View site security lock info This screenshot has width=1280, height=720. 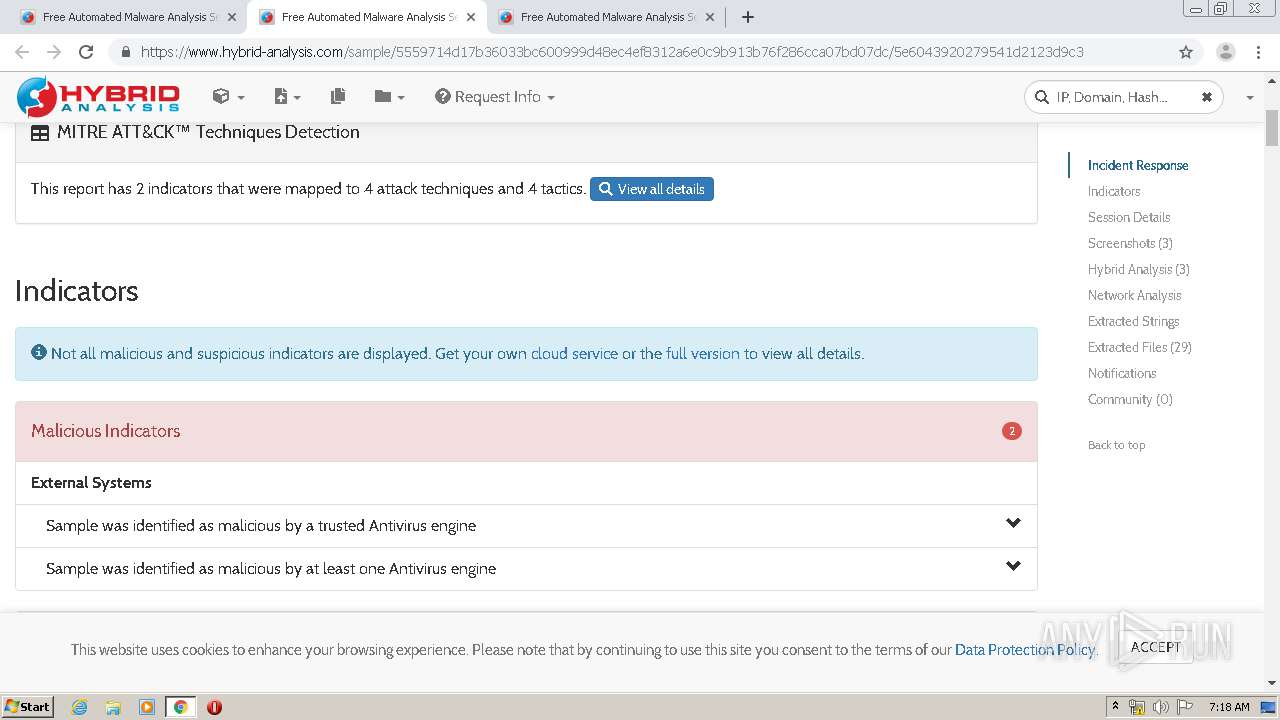[x=125, y=52]
